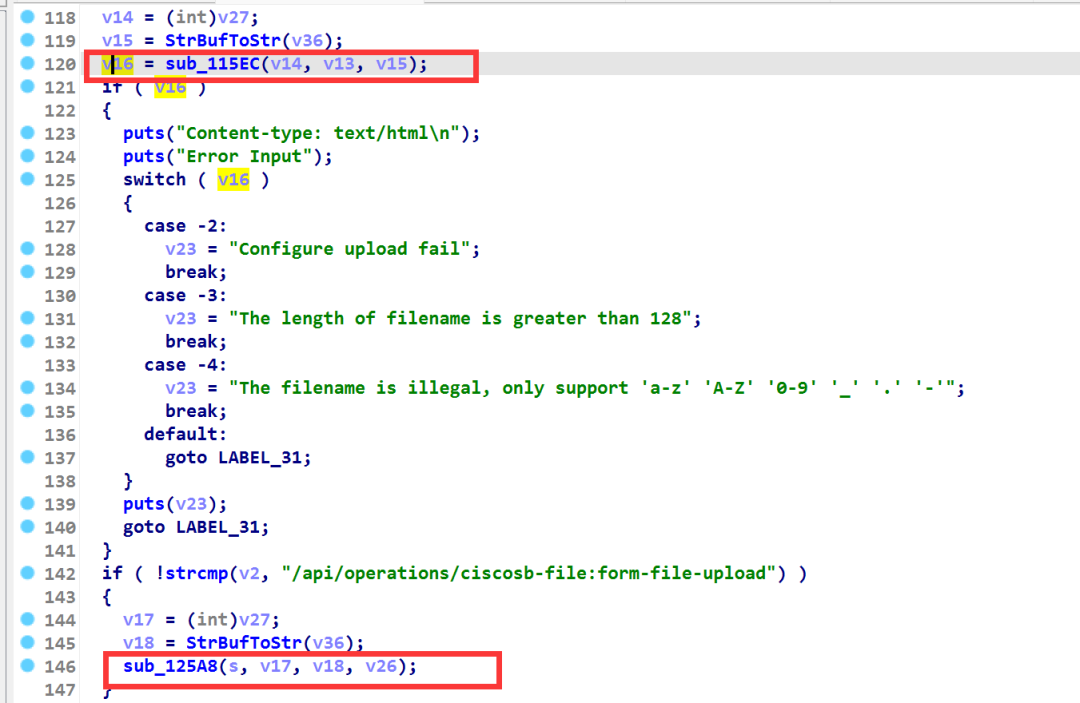Toggle breakpoint dot on line 119

coord(27,39)
